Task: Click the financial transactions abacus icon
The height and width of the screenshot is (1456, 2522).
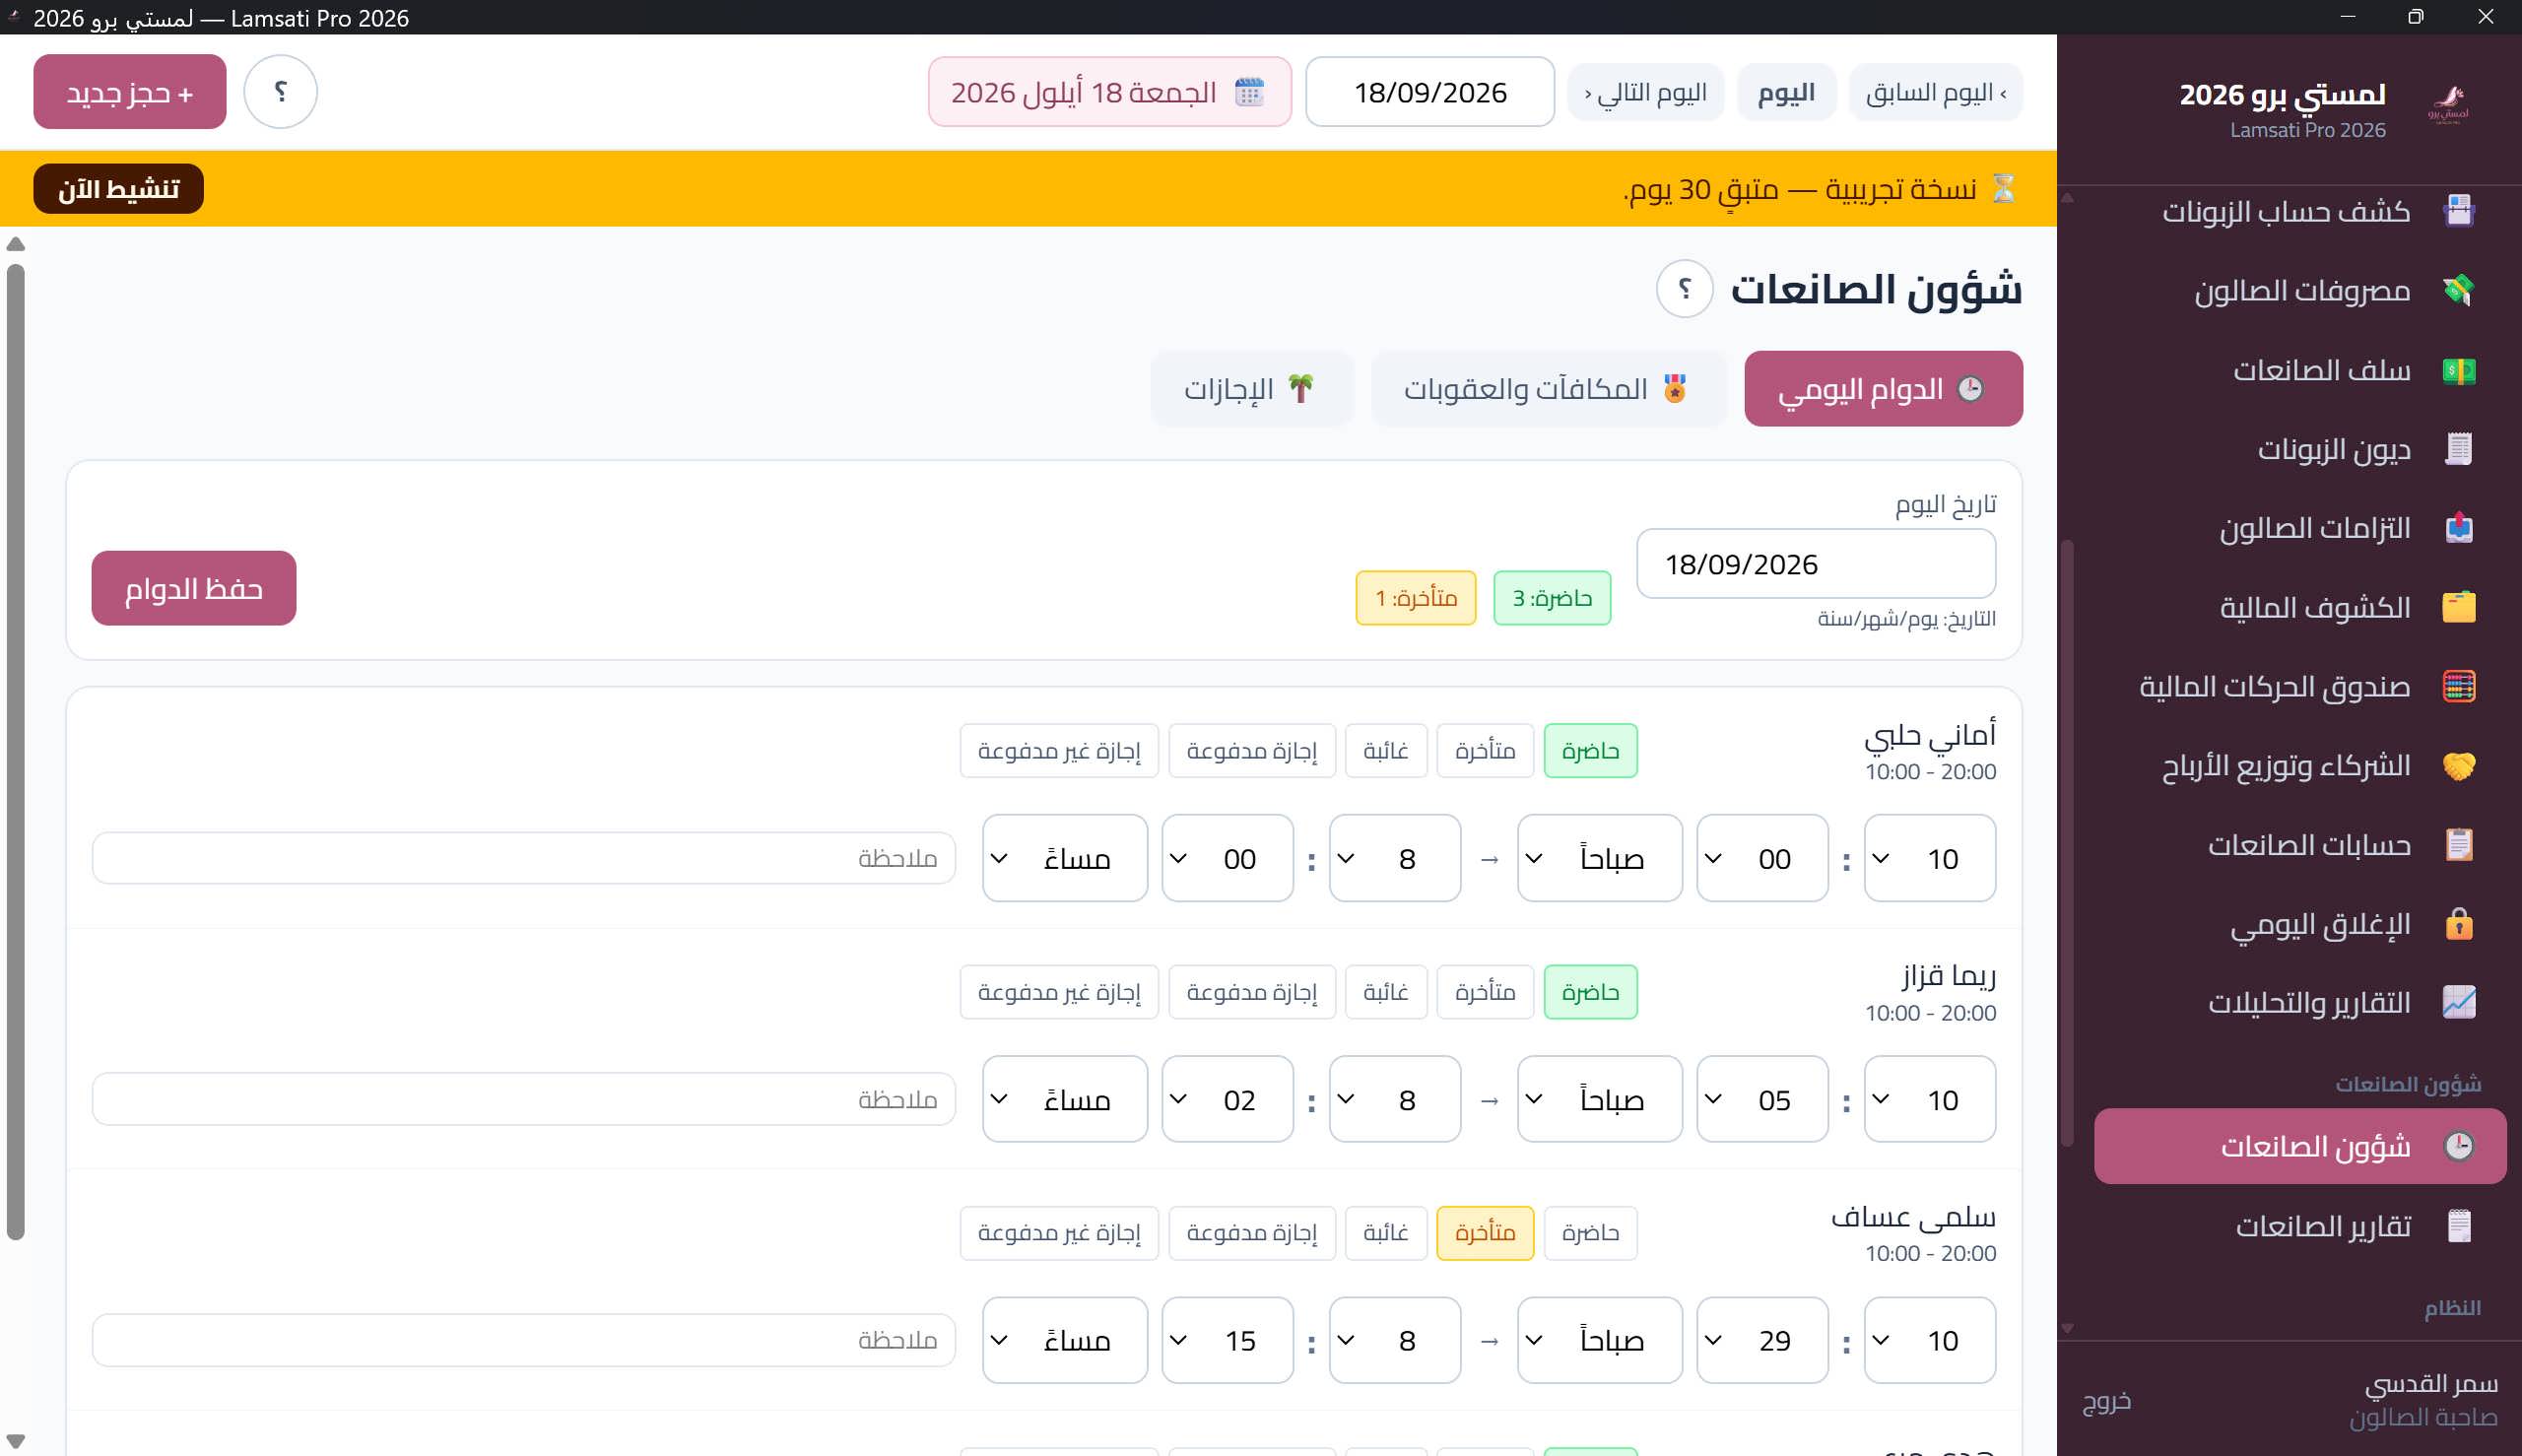Action: coord(2458,687)
